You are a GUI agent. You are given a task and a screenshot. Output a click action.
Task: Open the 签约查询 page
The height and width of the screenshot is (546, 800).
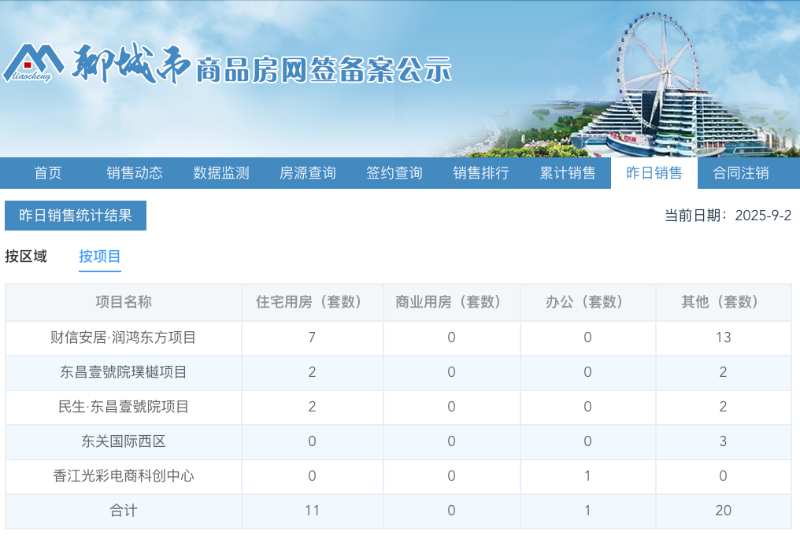[x=394, y=173]
